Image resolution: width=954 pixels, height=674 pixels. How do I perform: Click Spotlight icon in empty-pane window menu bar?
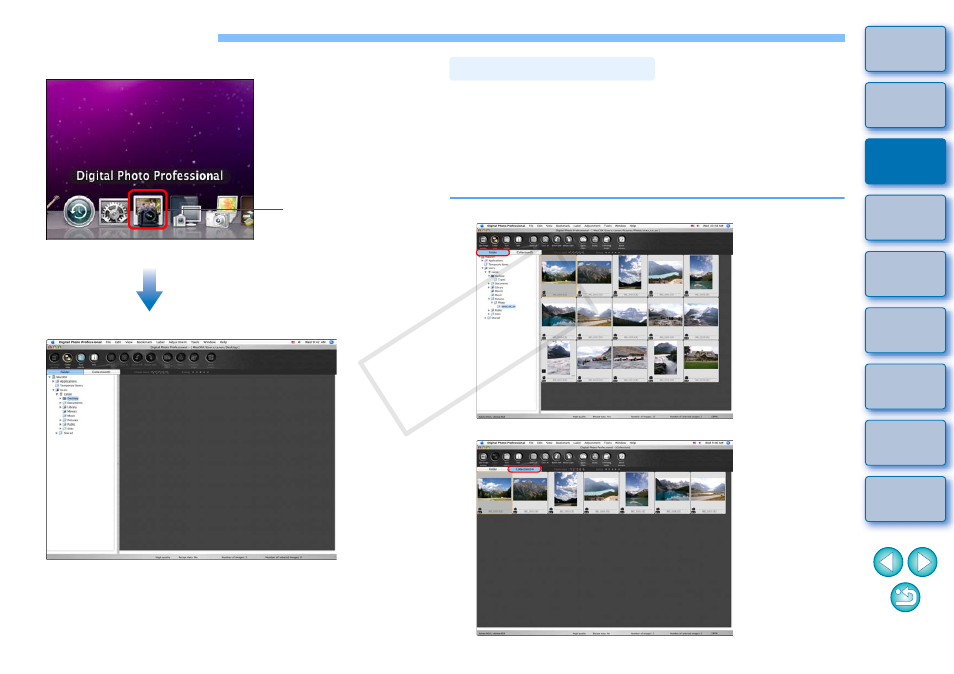[x=332, y=342]
